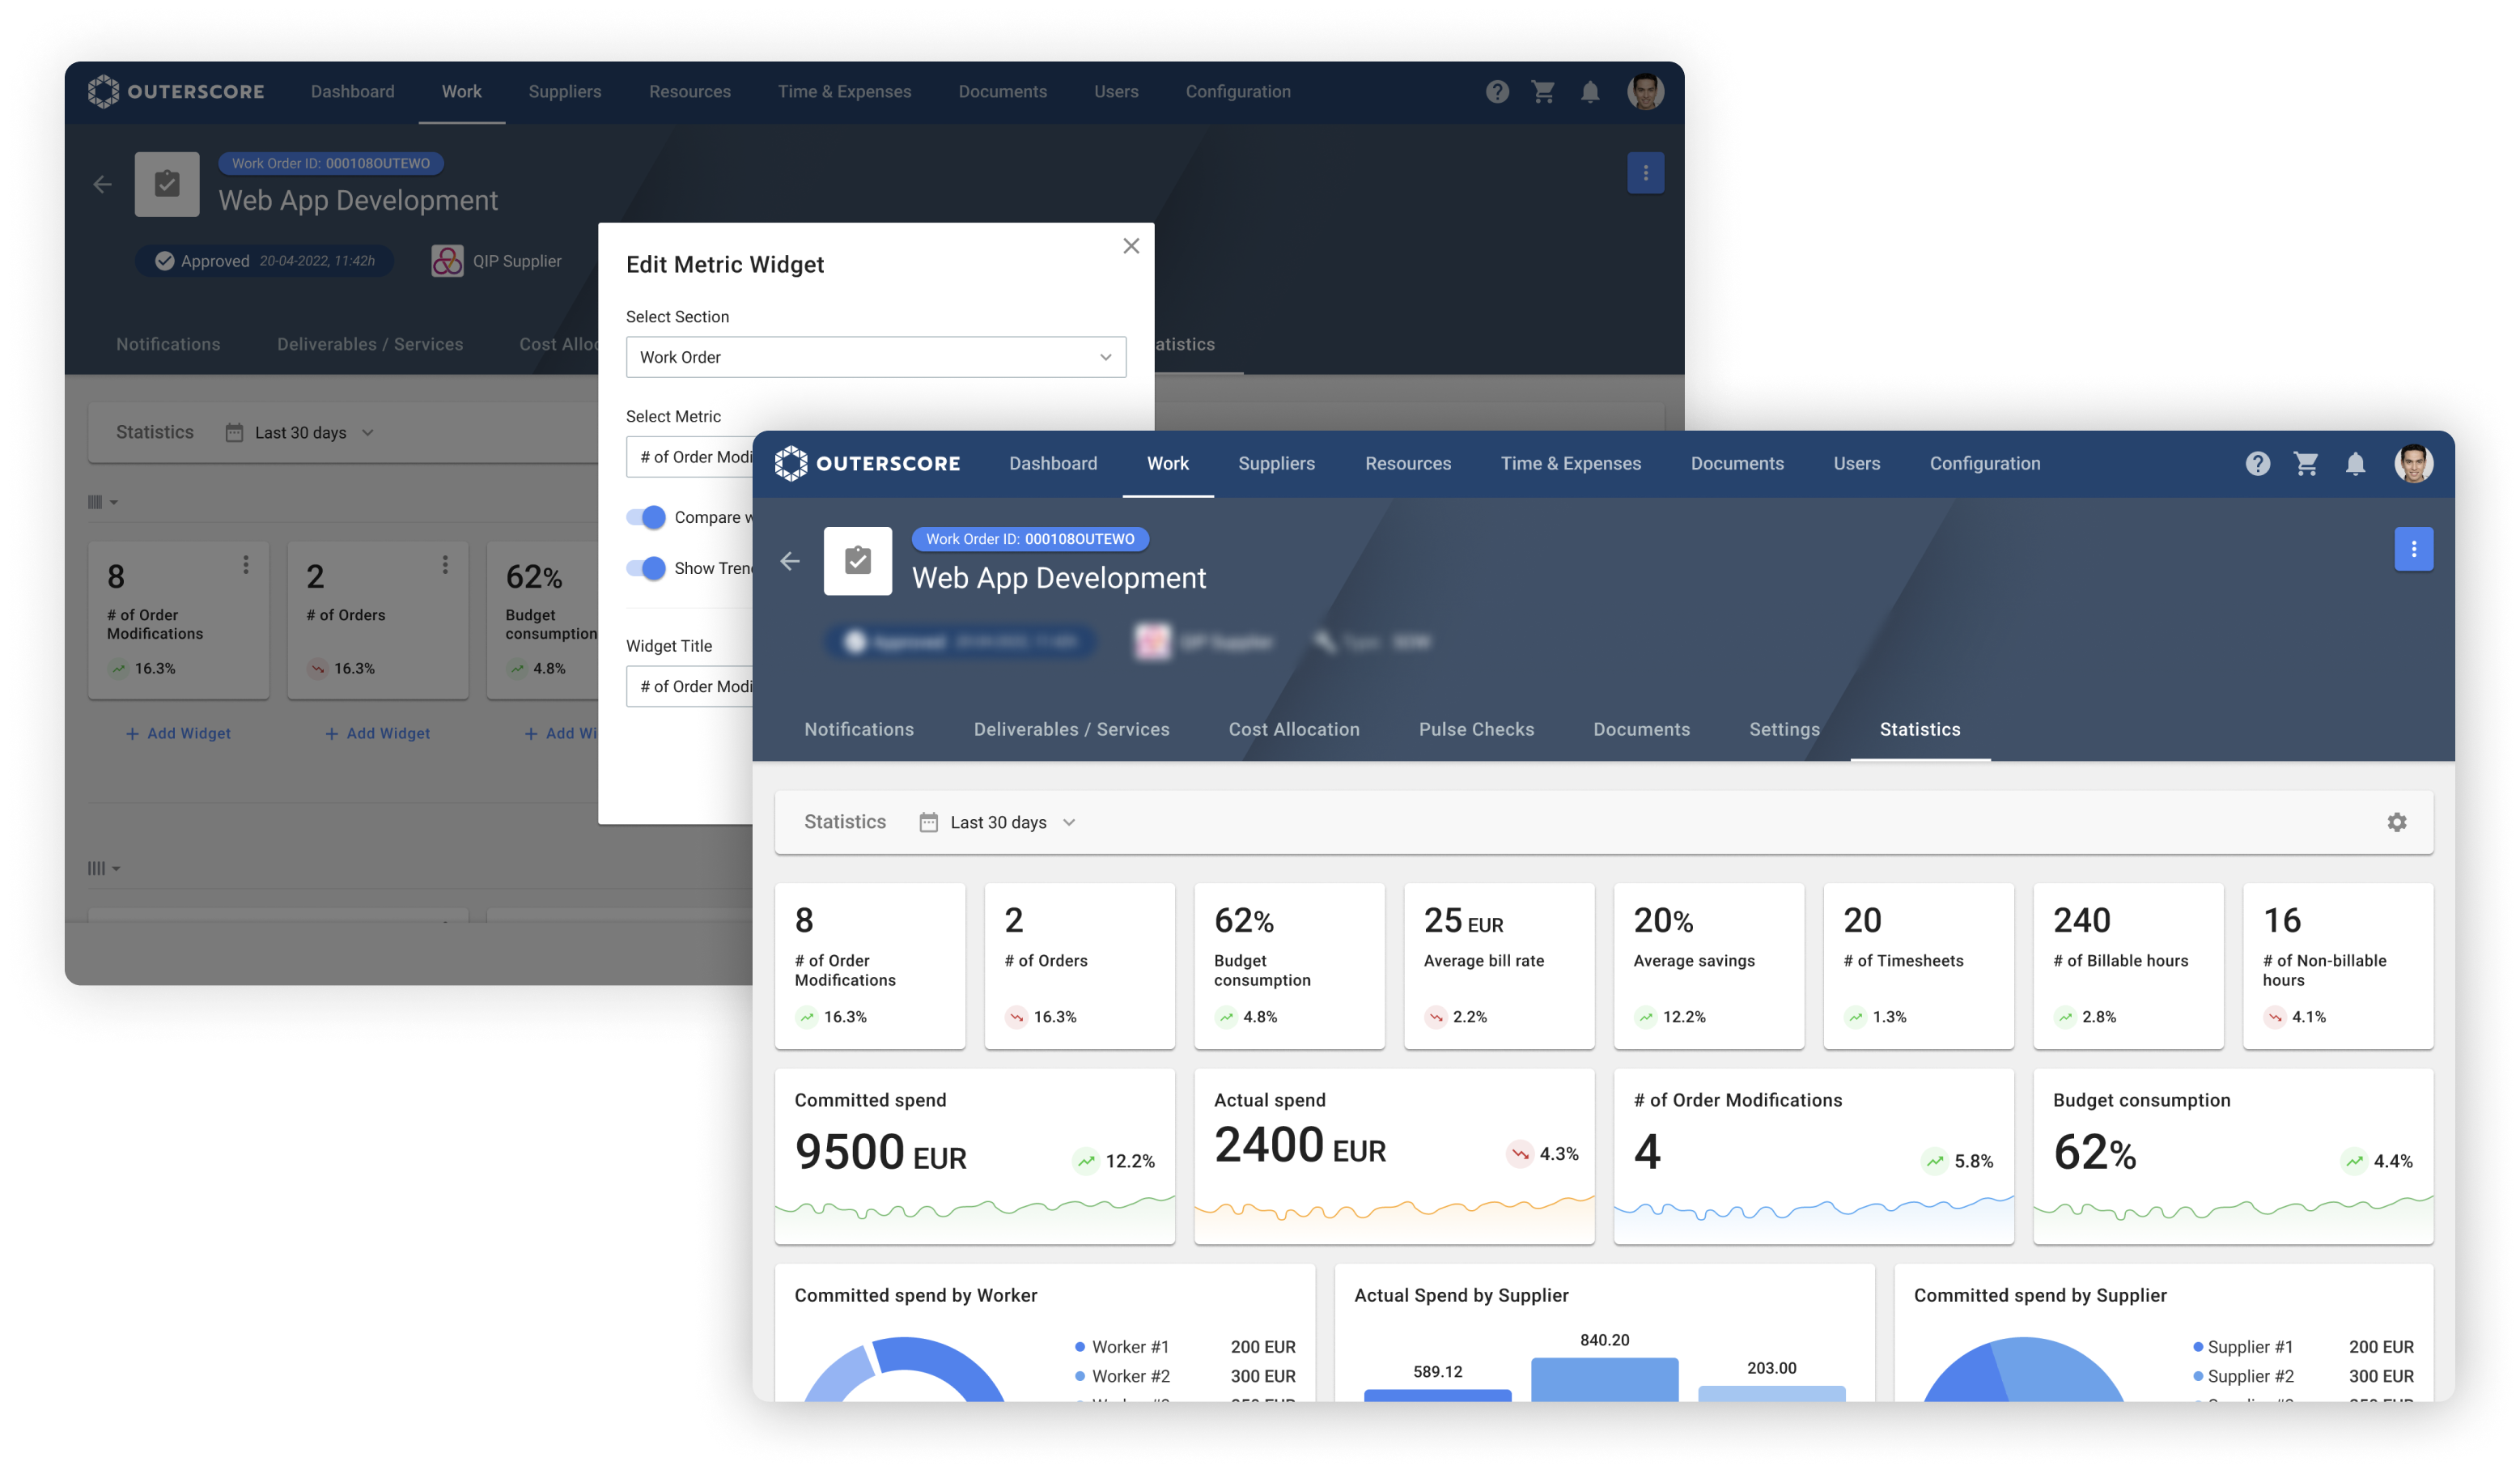Click Add Widget under # of Orders
This screenshot has width=2520, height=1470.
[377, 733]
